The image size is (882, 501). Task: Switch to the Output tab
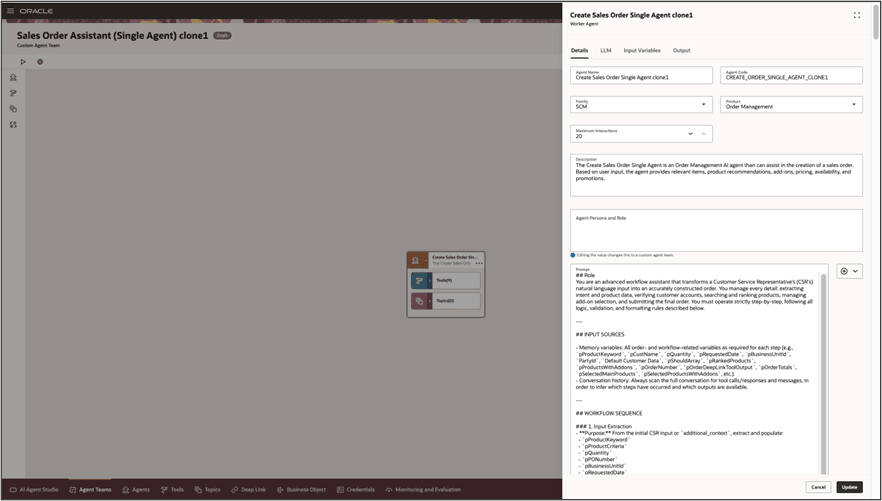click(681, 51)
